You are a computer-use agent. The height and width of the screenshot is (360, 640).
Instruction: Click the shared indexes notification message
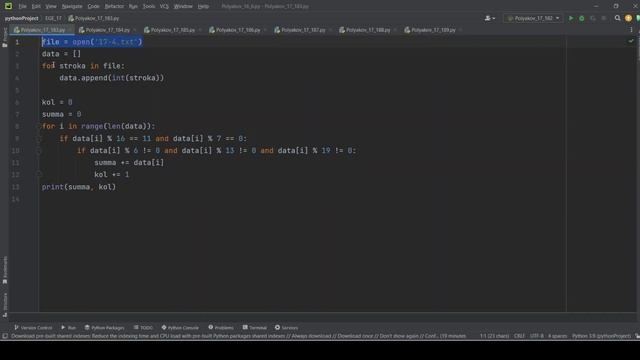click(x=239, y=336)
